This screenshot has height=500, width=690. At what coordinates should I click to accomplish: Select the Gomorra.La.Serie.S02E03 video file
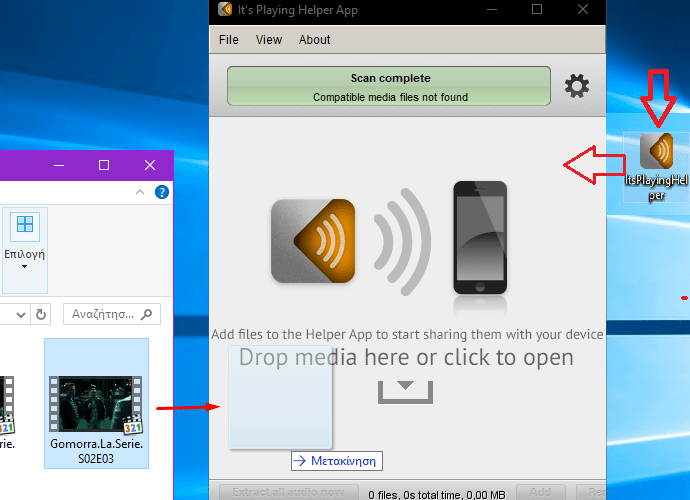coord(96,403)
